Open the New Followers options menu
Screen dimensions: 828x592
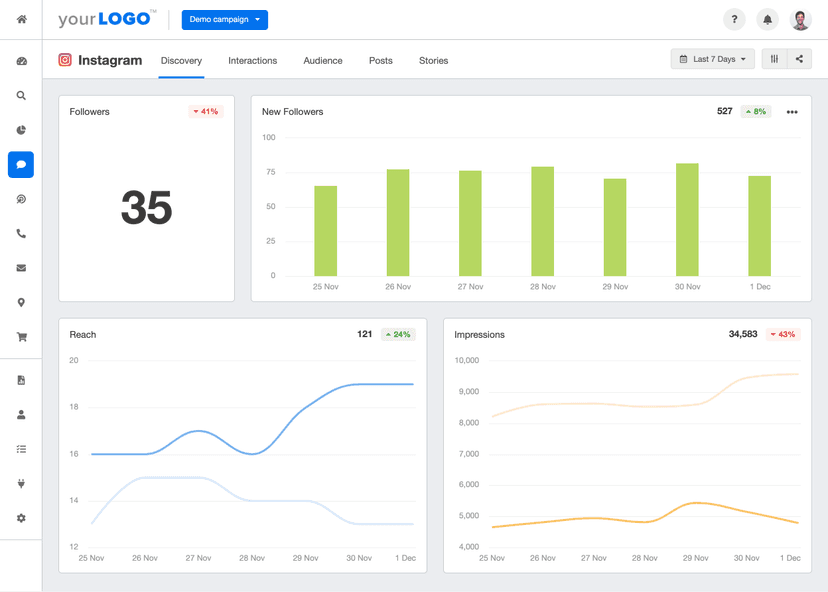(x=792, y=111)
